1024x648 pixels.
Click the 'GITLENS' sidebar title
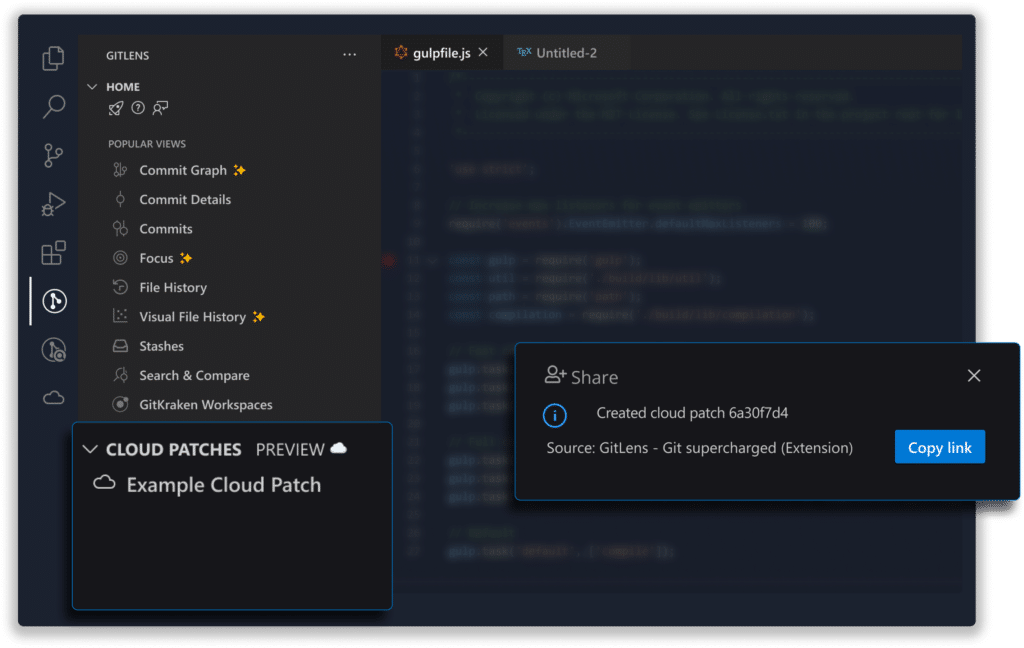pos(127,56)
